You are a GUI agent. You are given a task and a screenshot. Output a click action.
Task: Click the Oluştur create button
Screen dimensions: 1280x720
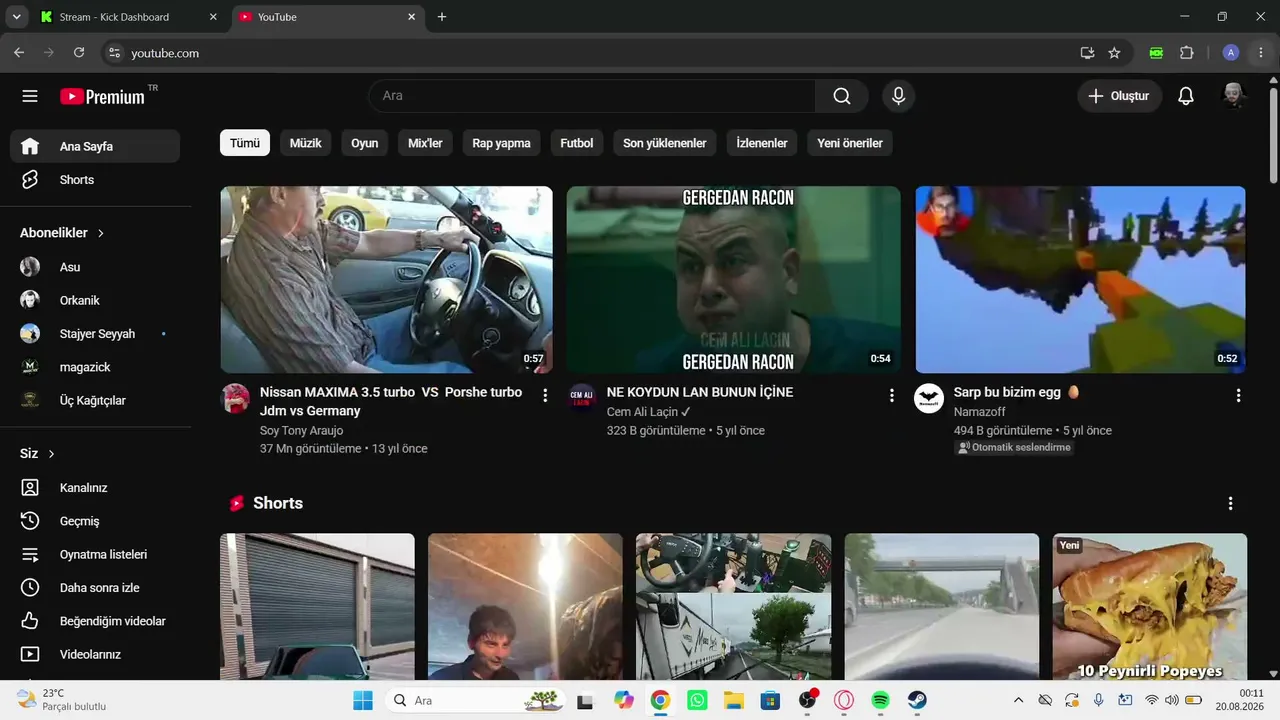pyautogui.click(x=1119, y=96)
